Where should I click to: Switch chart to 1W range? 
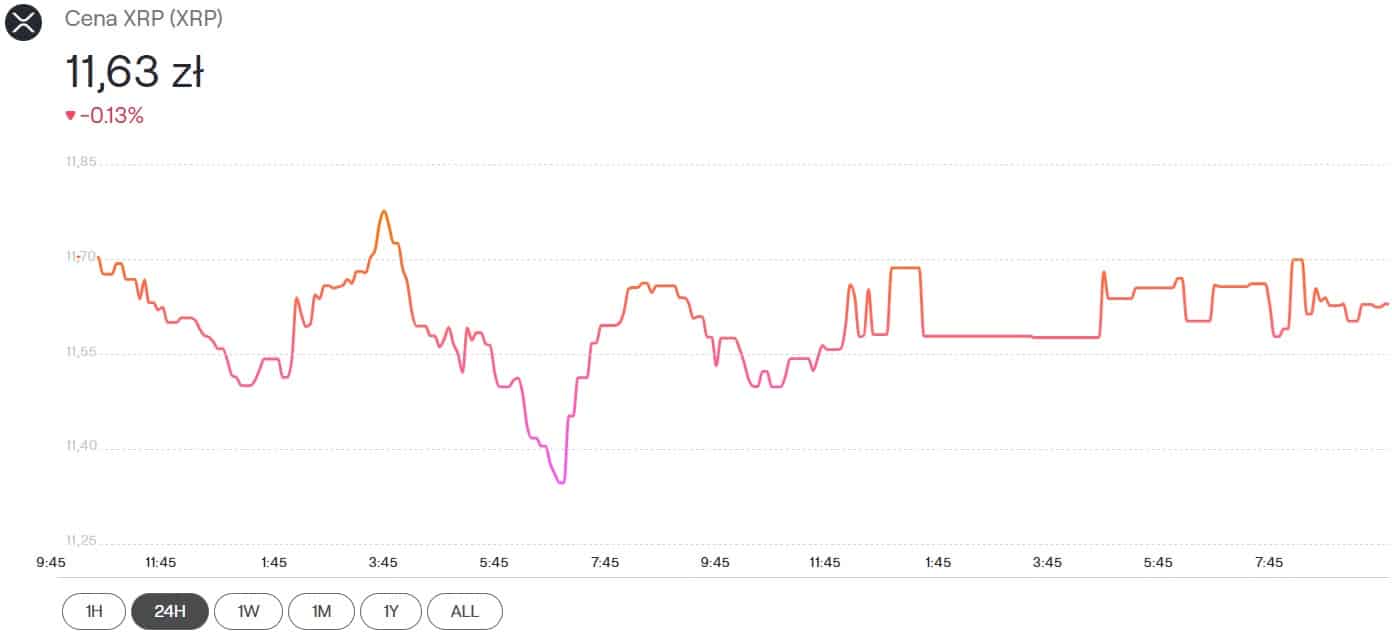coord(248,611)
